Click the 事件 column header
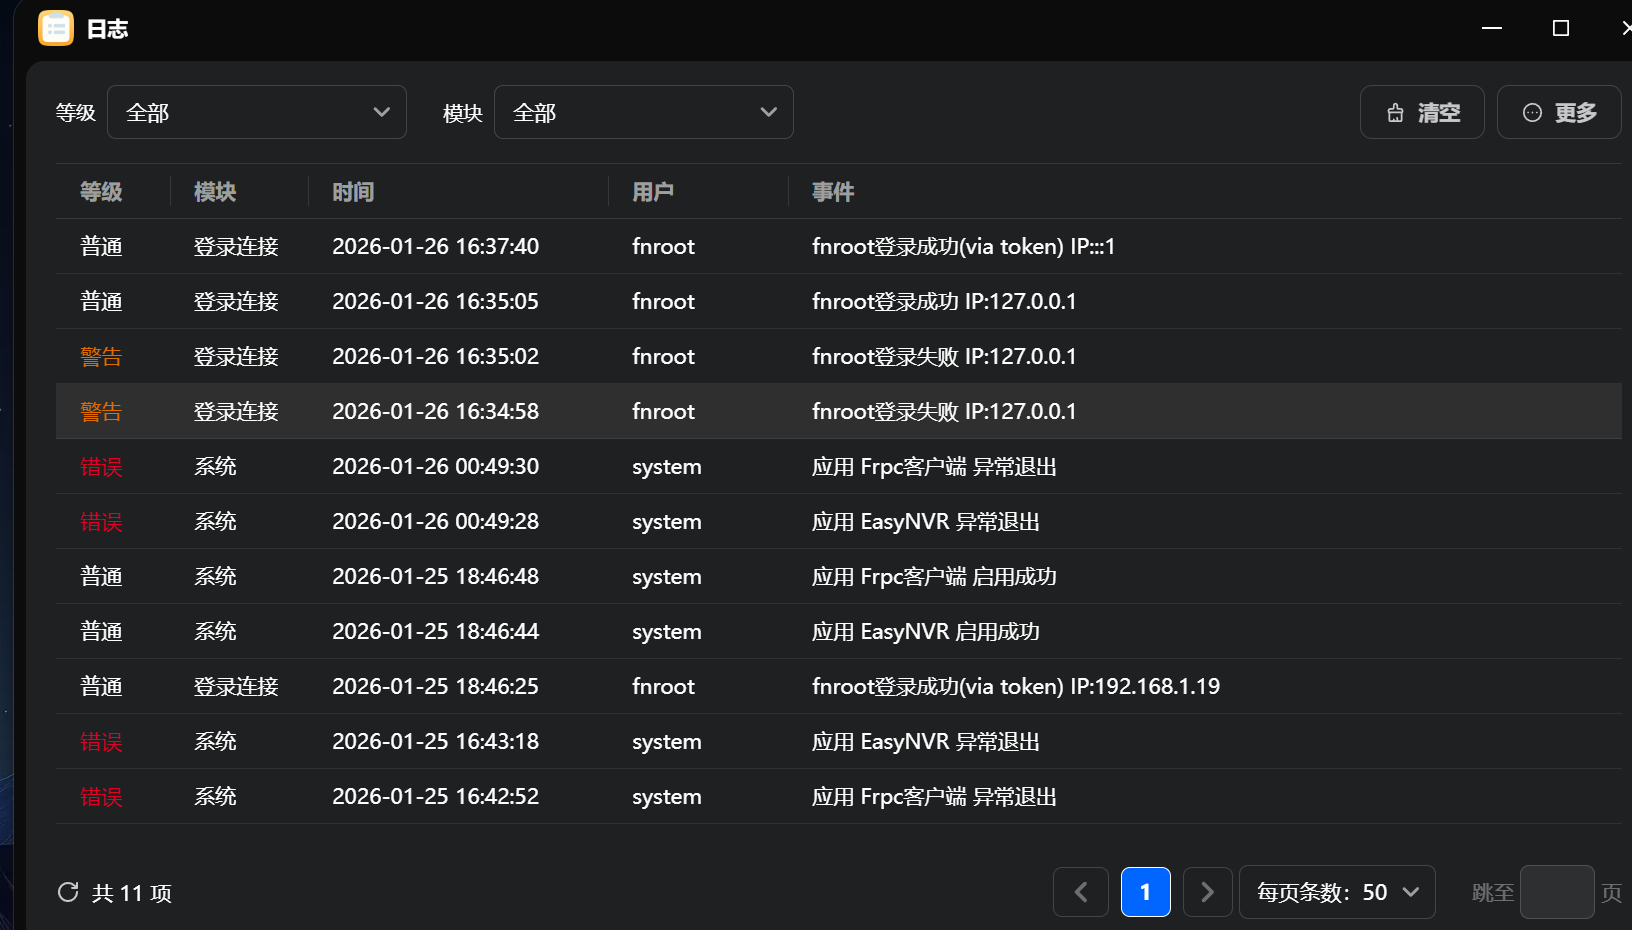 tap(832, 192)
